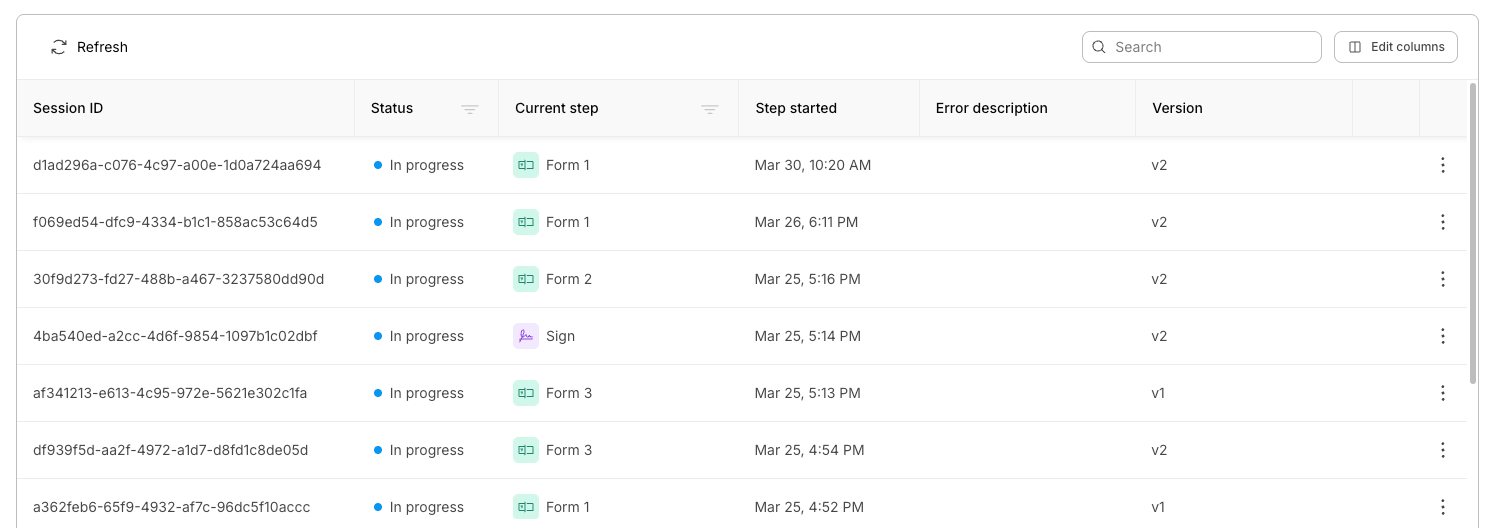Click the magnifier icon in Search box
The height and width of the screenshot is (528, 1494).
coord(1099,47)
